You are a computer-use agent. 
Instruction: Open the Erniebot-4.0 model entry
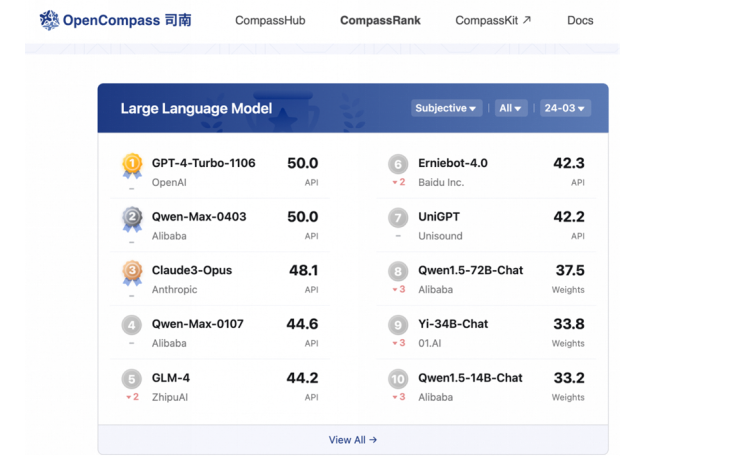[x=453, y=163]
